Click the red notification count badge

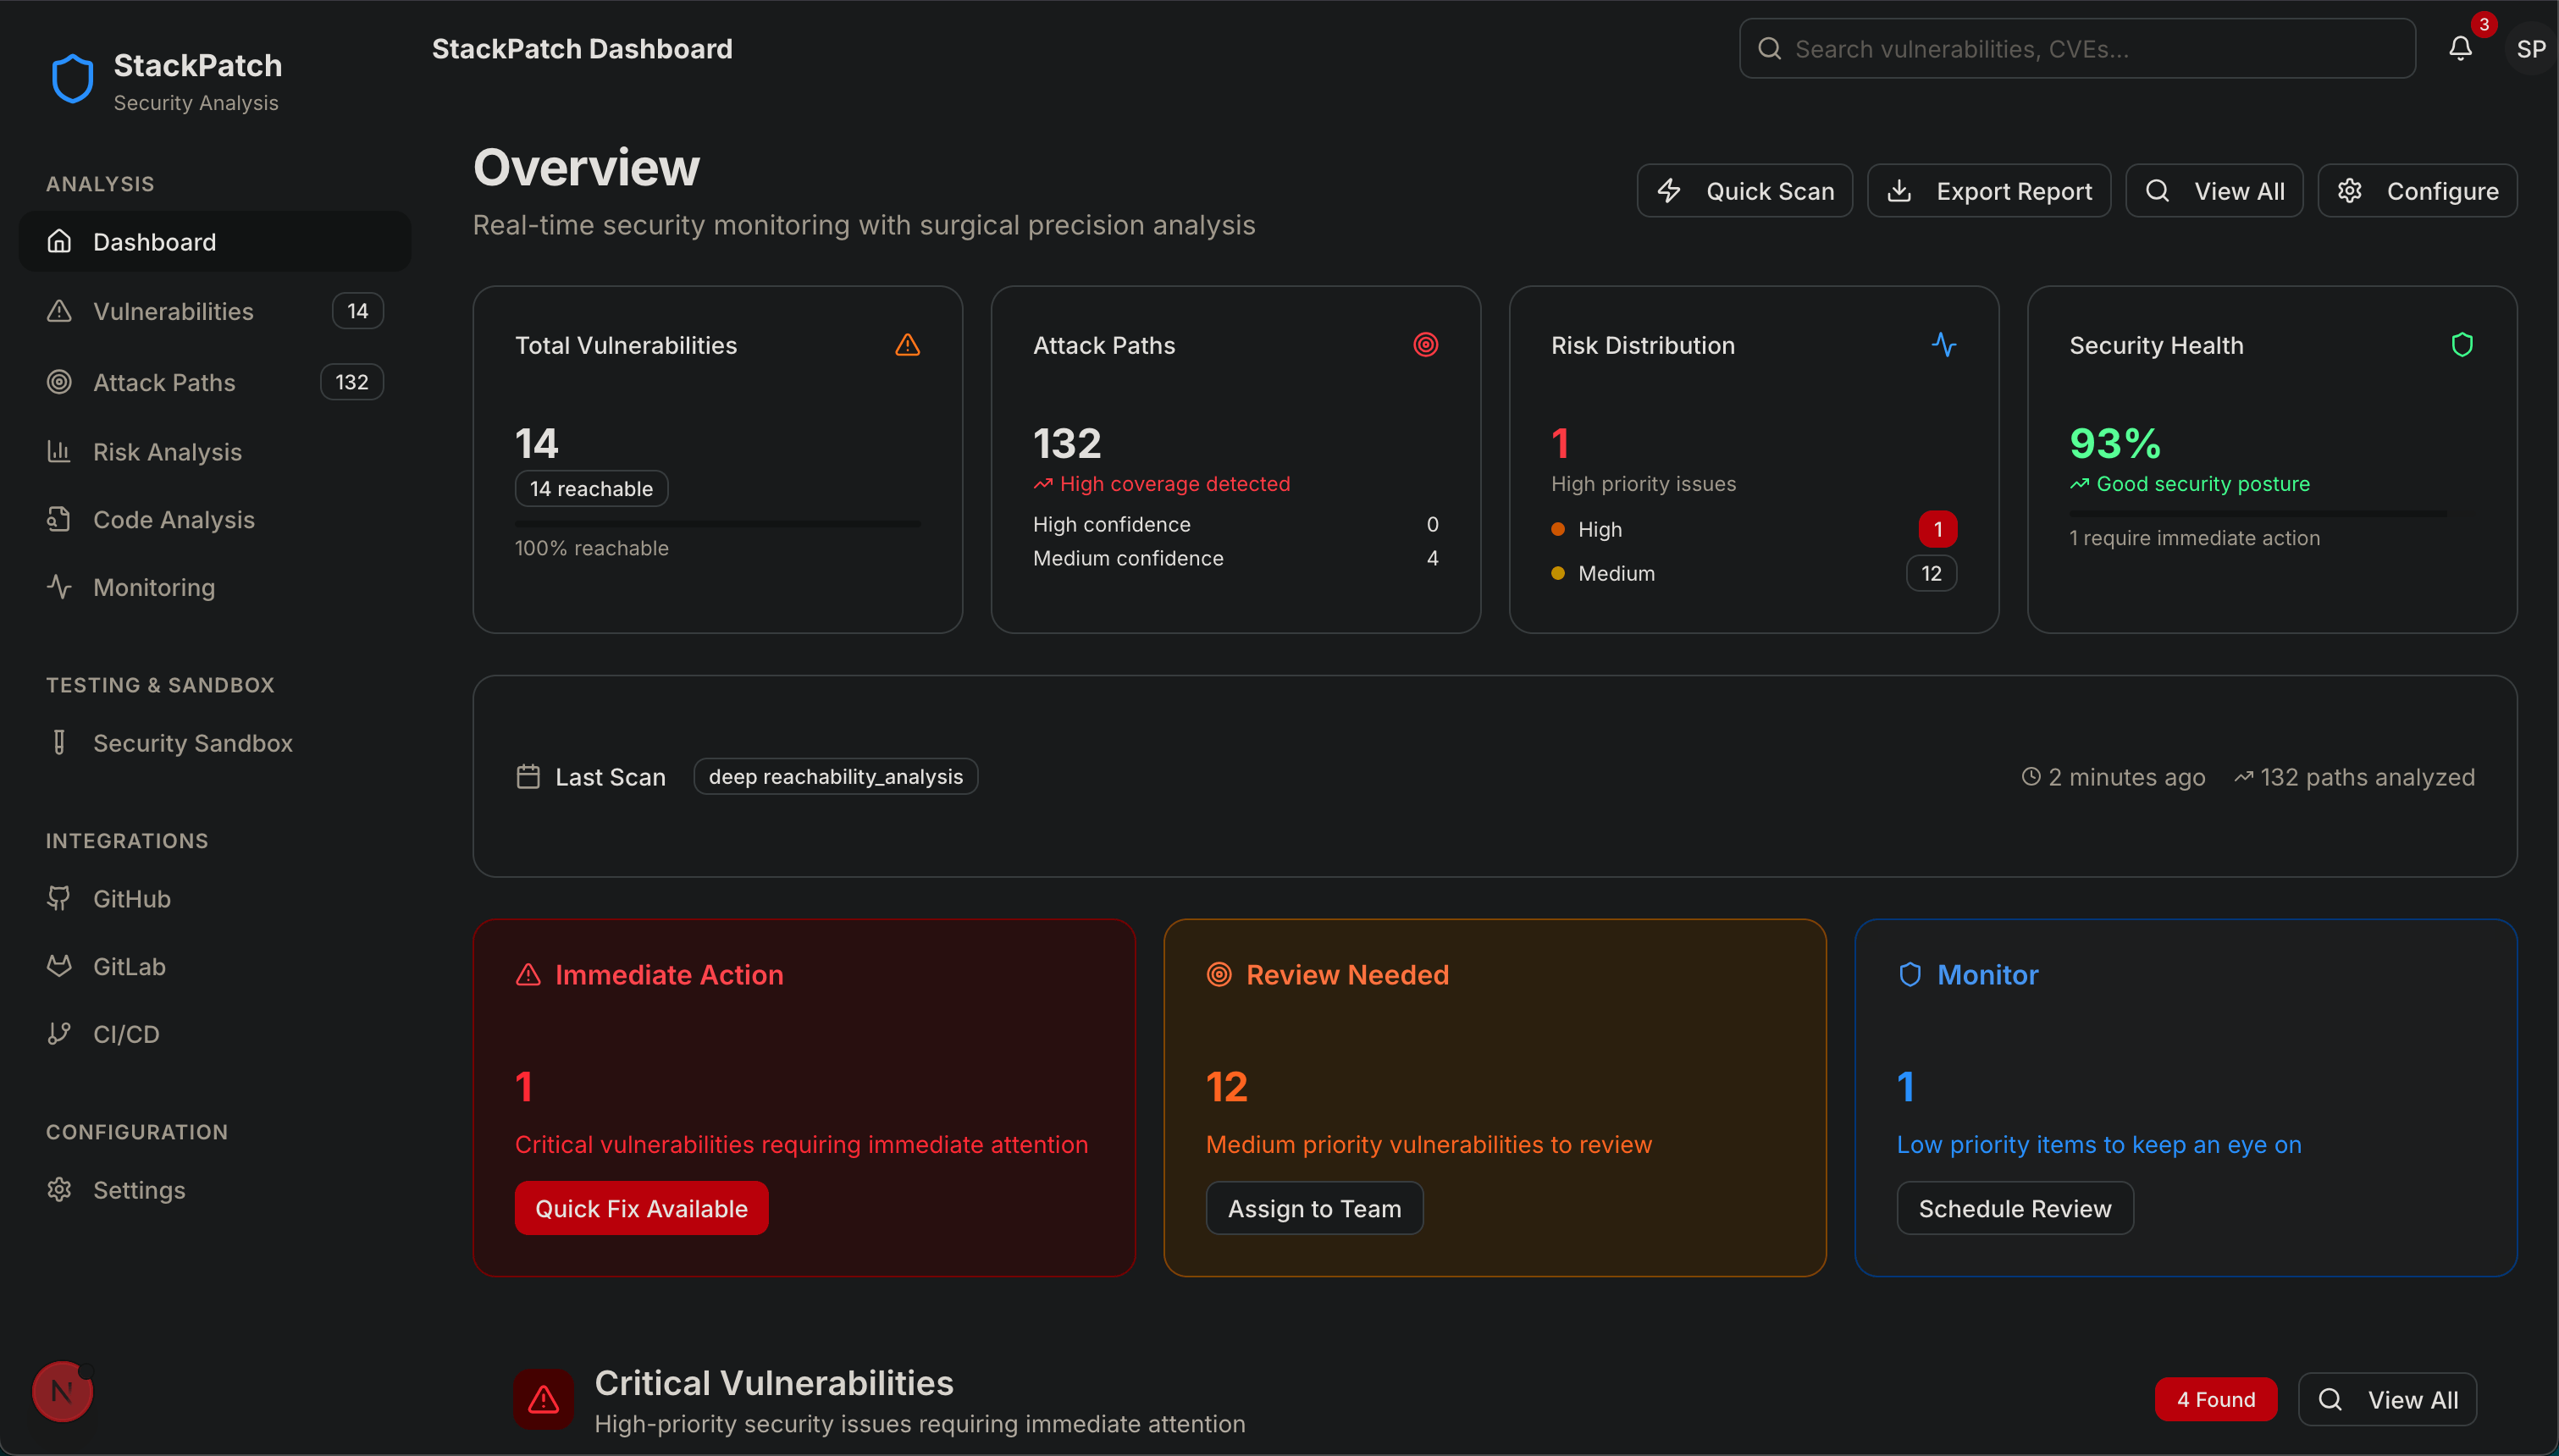click(2483, 24)
